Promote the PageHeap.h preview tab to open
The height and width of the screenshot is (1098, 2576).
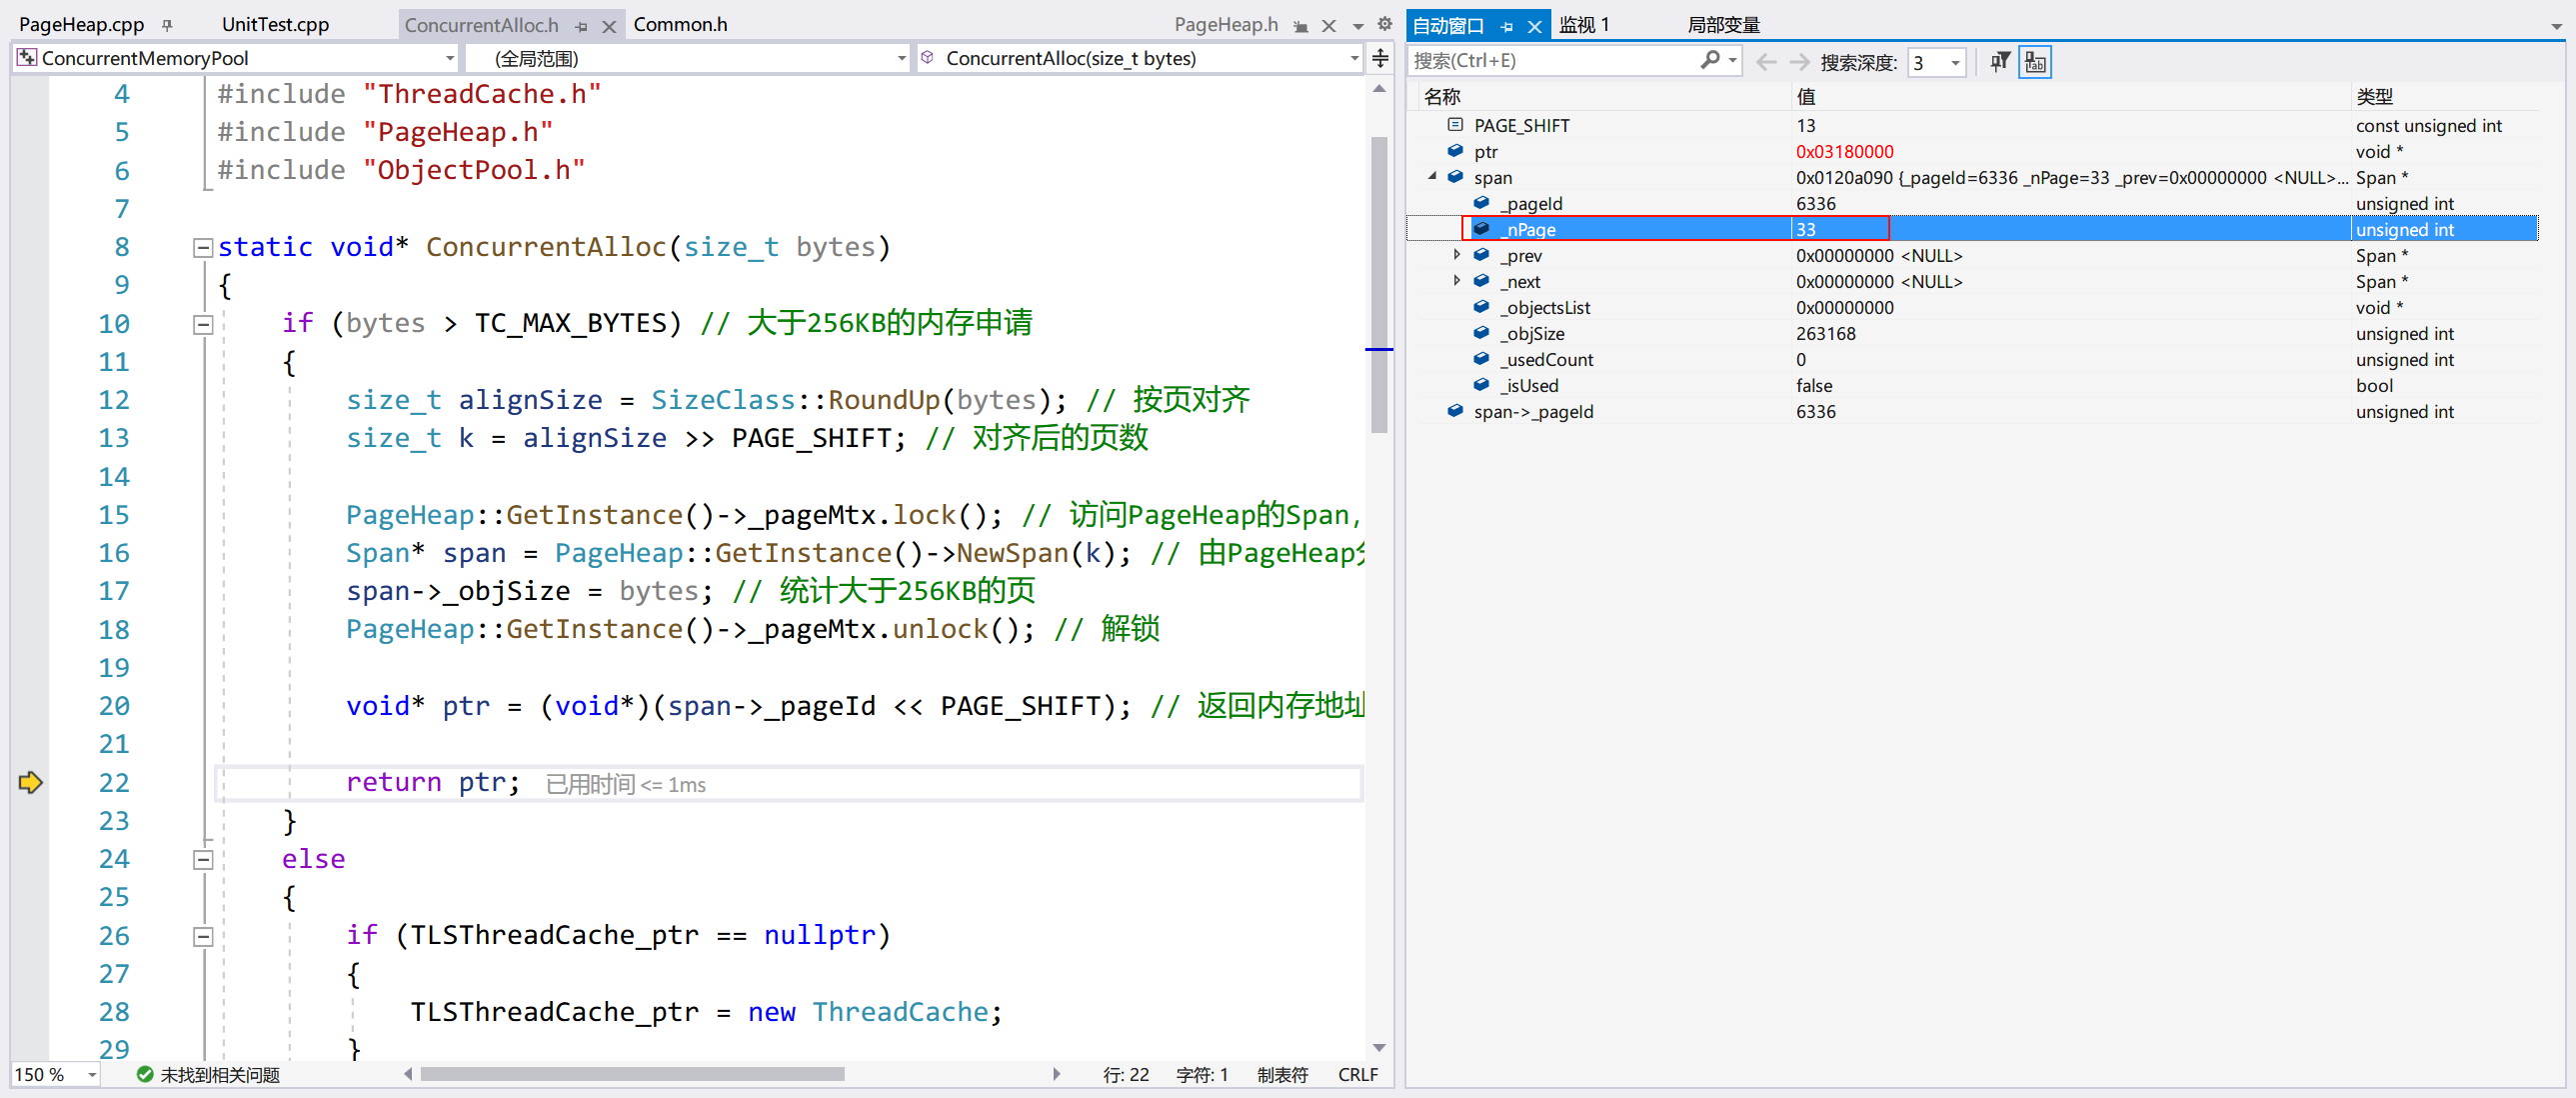1301,26
